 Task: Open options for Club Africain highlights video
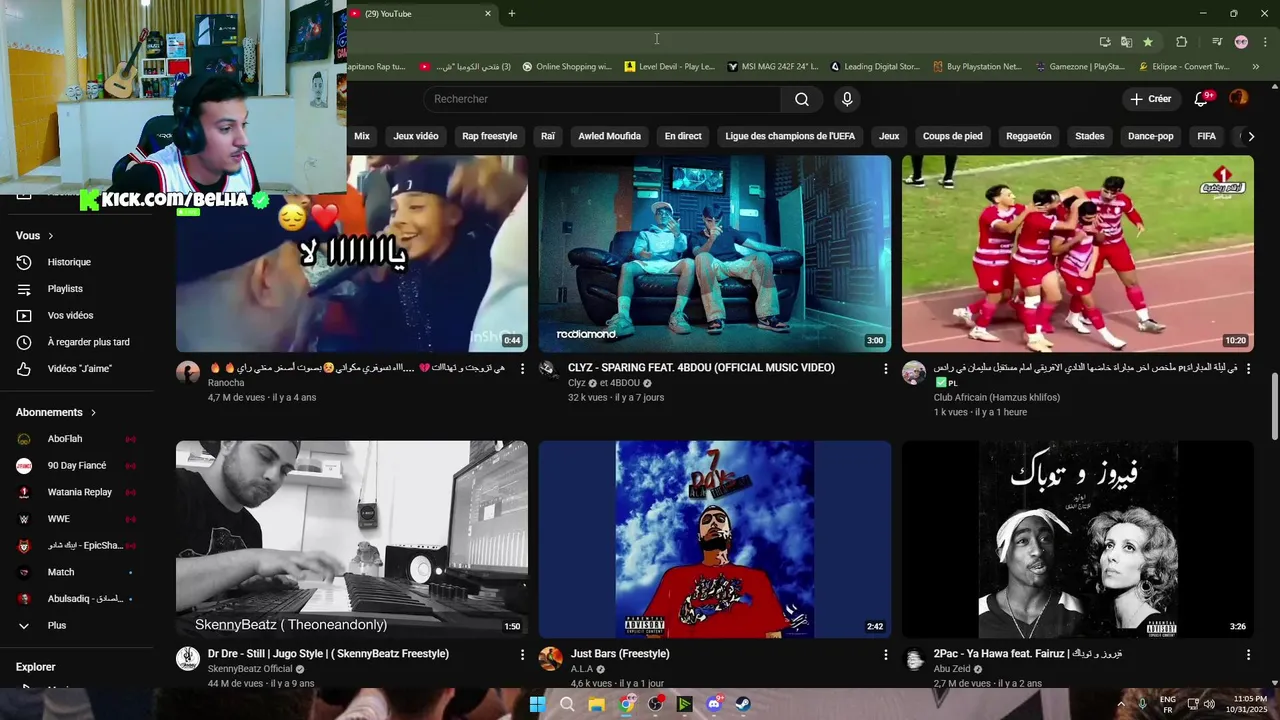tap(1248, 369)
